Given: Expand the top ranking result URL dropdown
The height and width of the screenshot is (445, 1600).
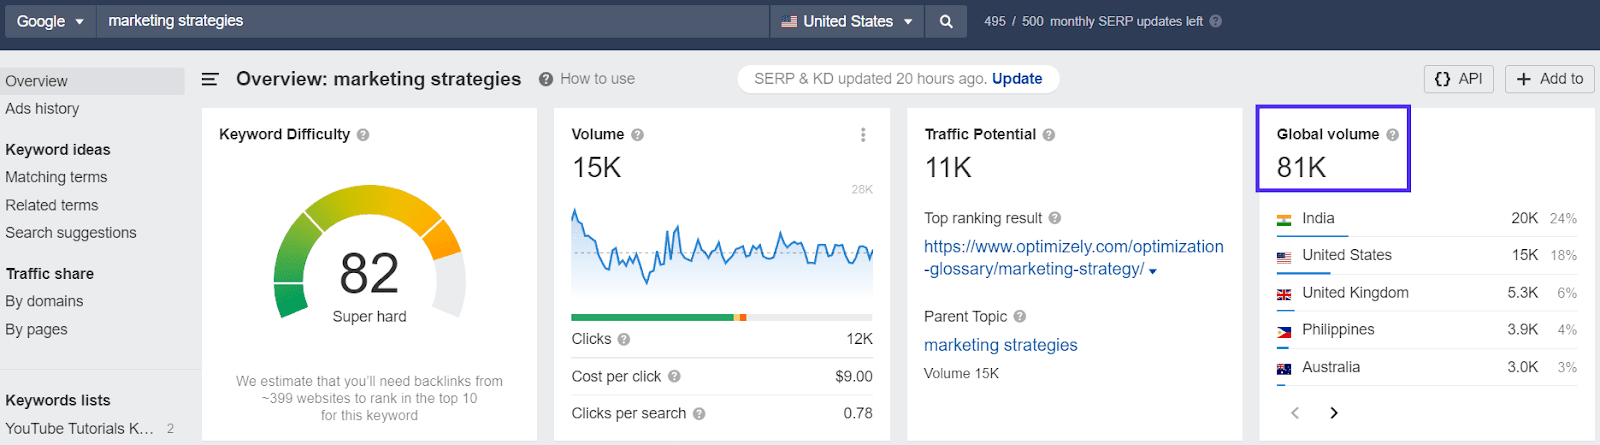Looking at the screenshot, I should [x=1153, y=271].
